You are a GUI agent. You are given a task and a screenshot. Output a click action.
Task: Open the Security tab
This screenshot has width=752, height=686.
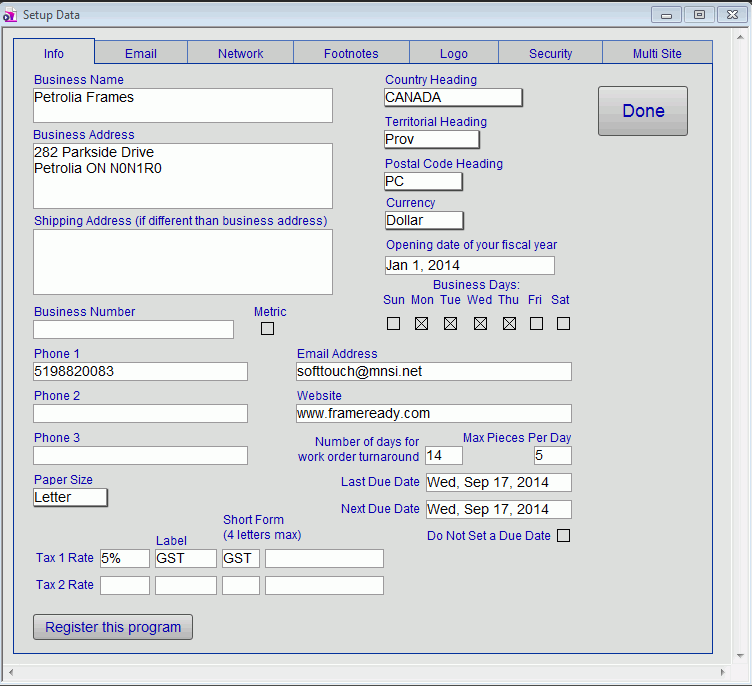[x=550, y=54]
